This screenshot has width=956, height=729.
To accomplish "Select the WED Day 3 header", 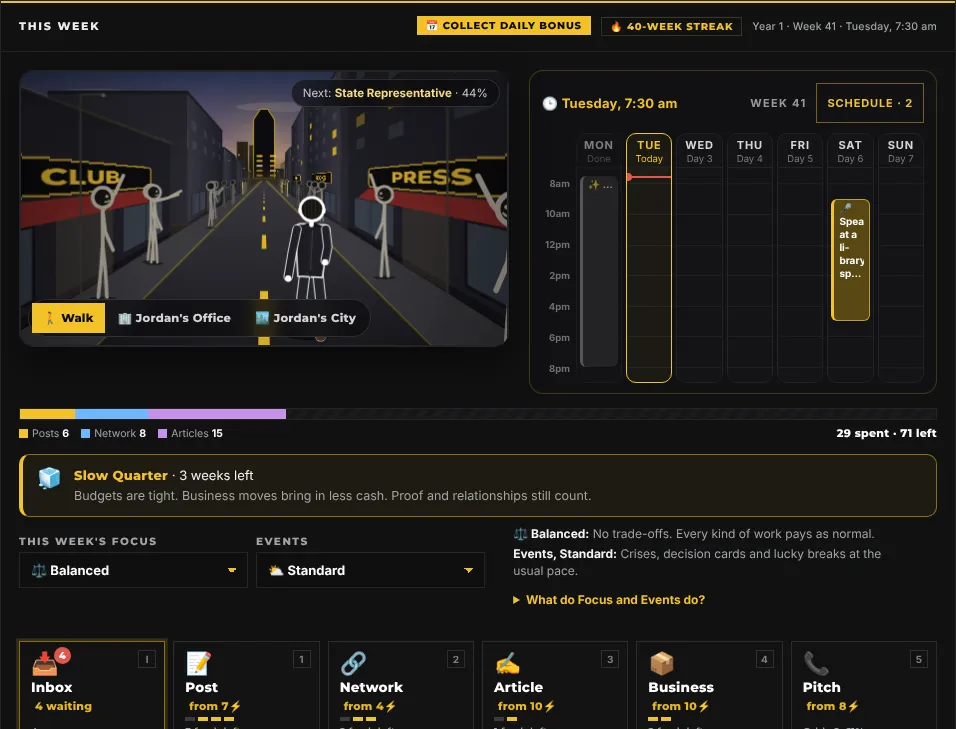I will pos(699,151).
